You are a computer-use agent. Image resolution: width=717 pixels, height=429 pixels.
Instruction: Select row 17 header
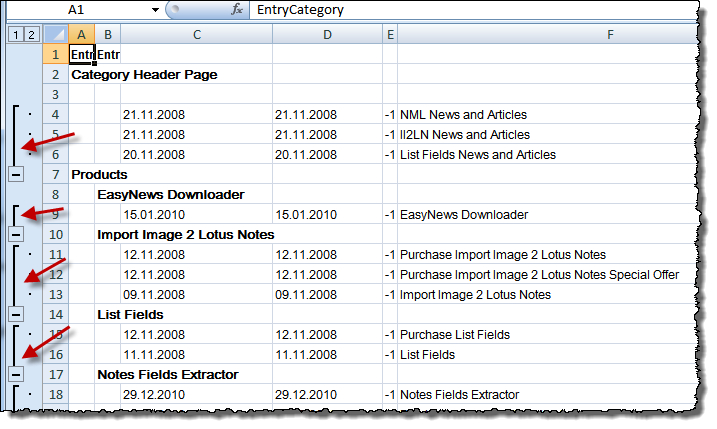[56, 375]
